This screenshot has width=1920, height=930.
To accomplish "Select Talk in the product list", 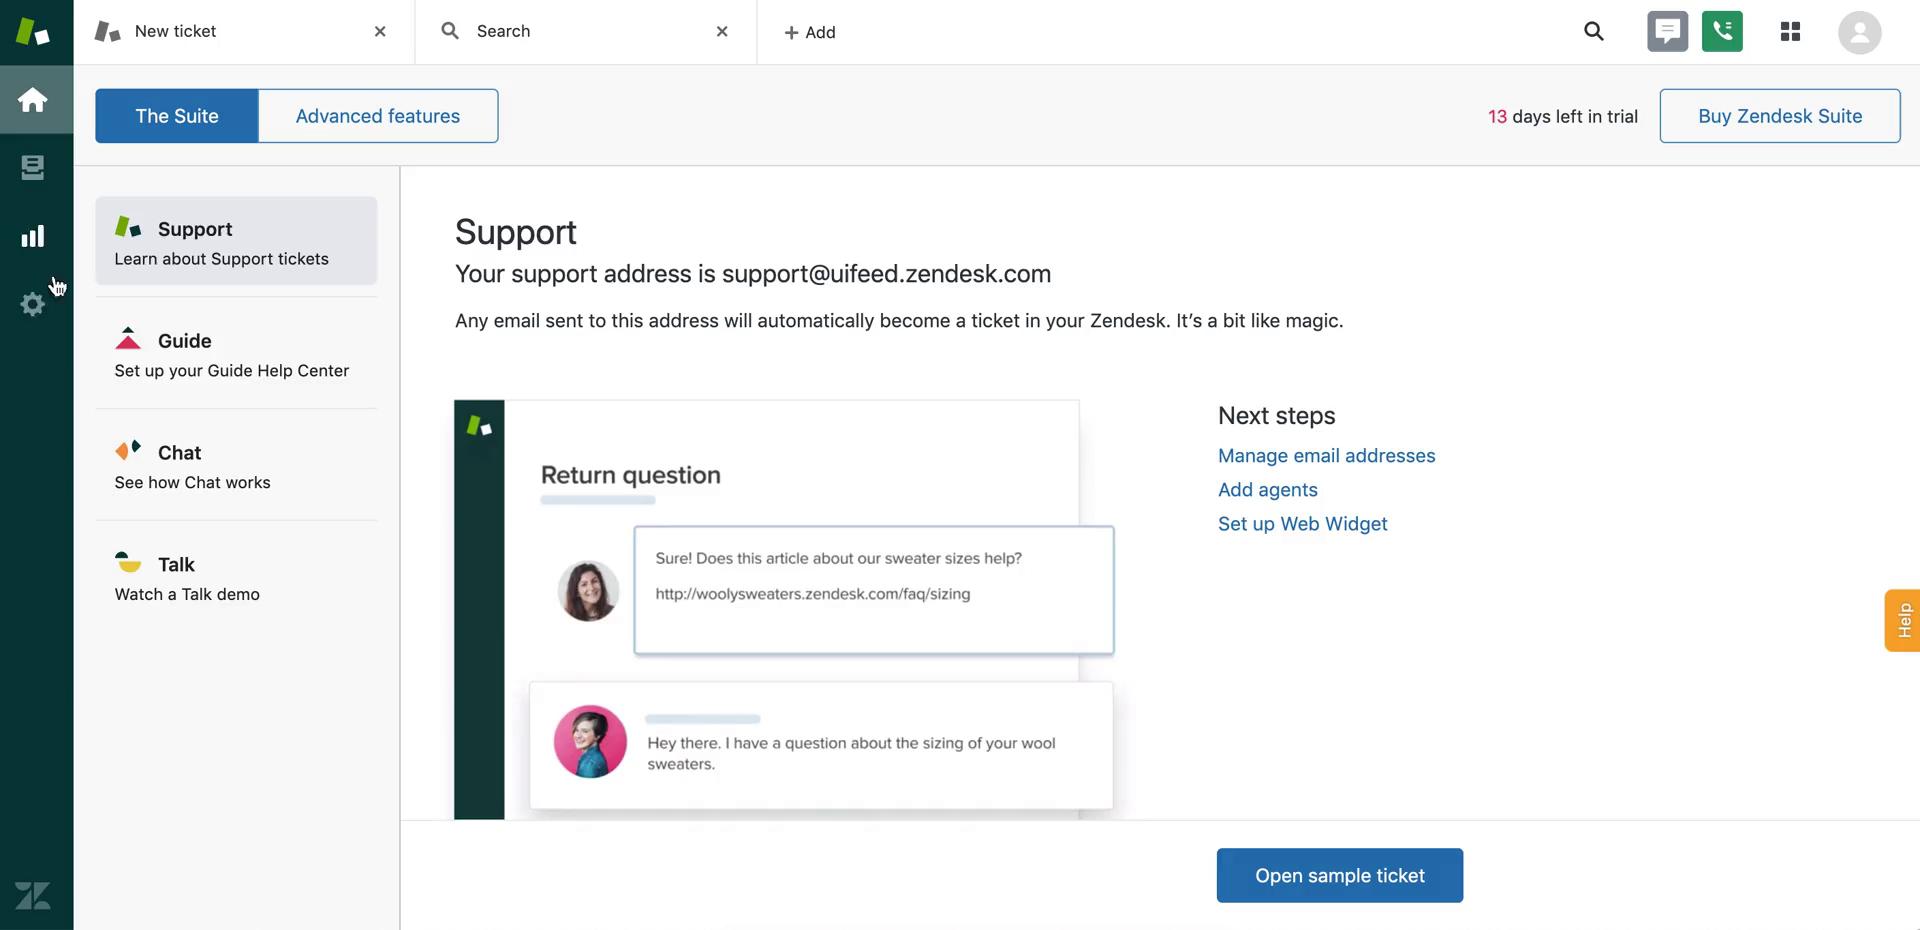I will coord(236,577).
